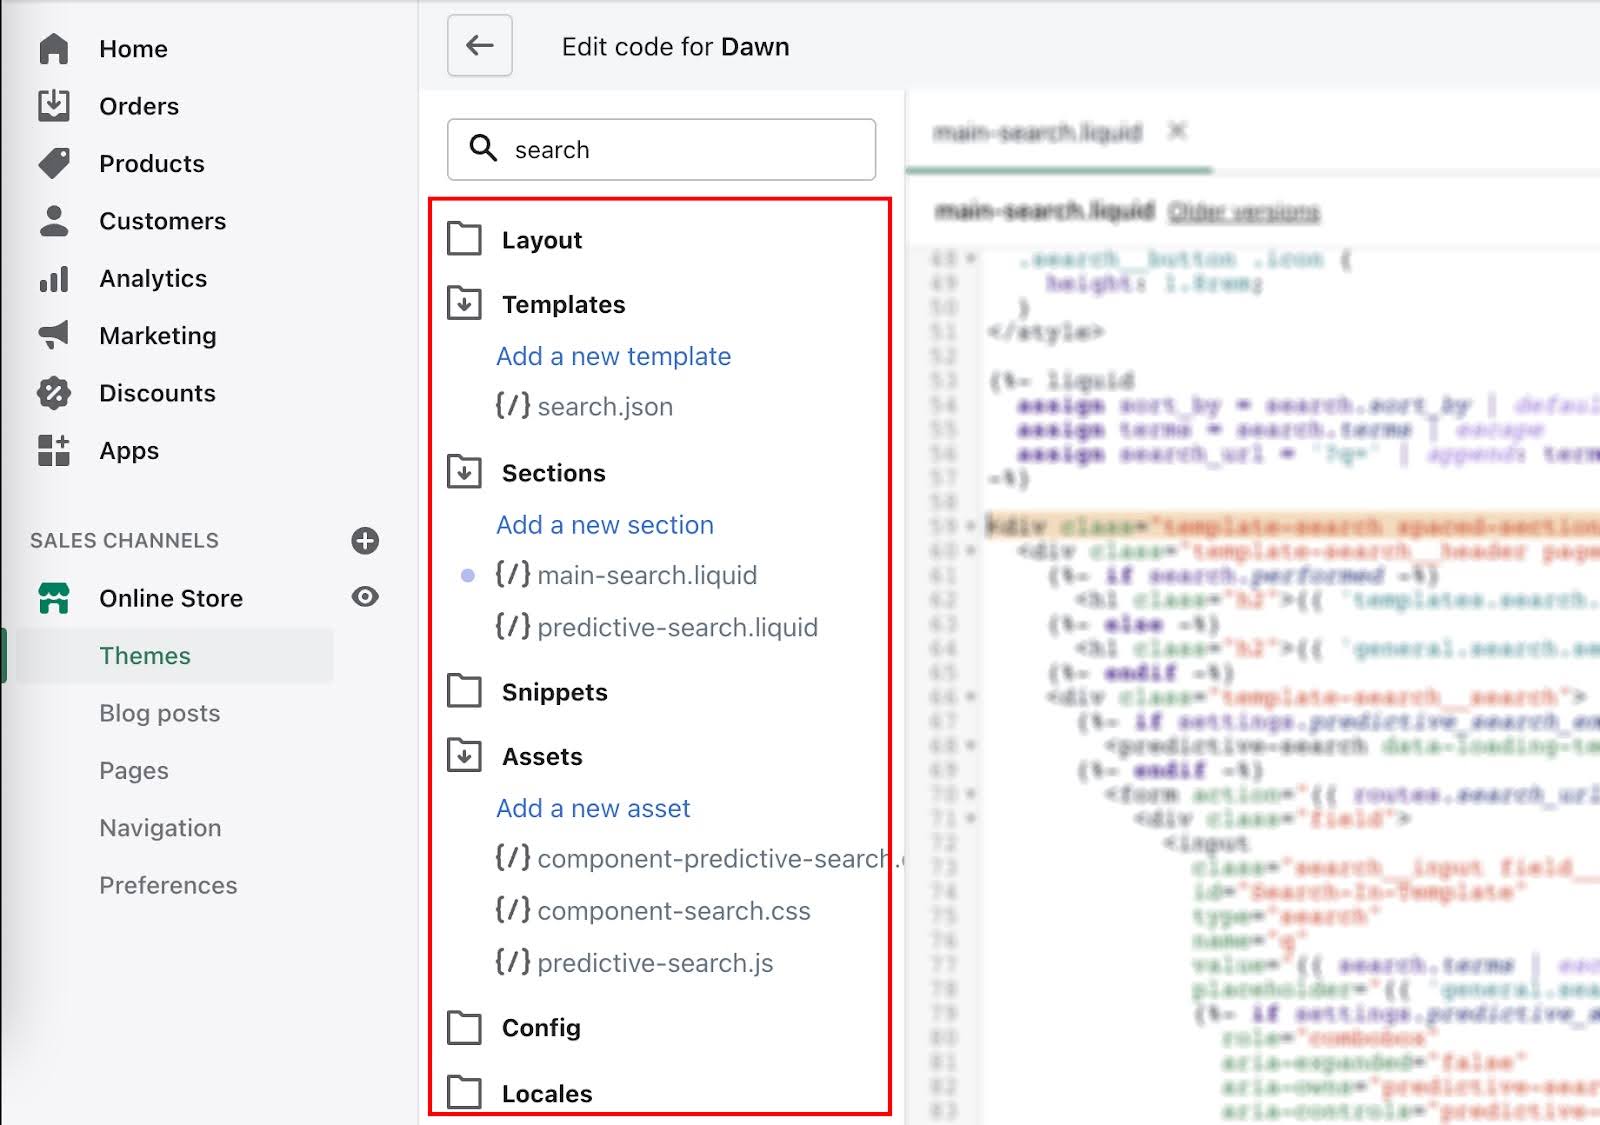Click the code icon beside search.json
This screenshot has height=1125, width=1600.
[513, 405]
